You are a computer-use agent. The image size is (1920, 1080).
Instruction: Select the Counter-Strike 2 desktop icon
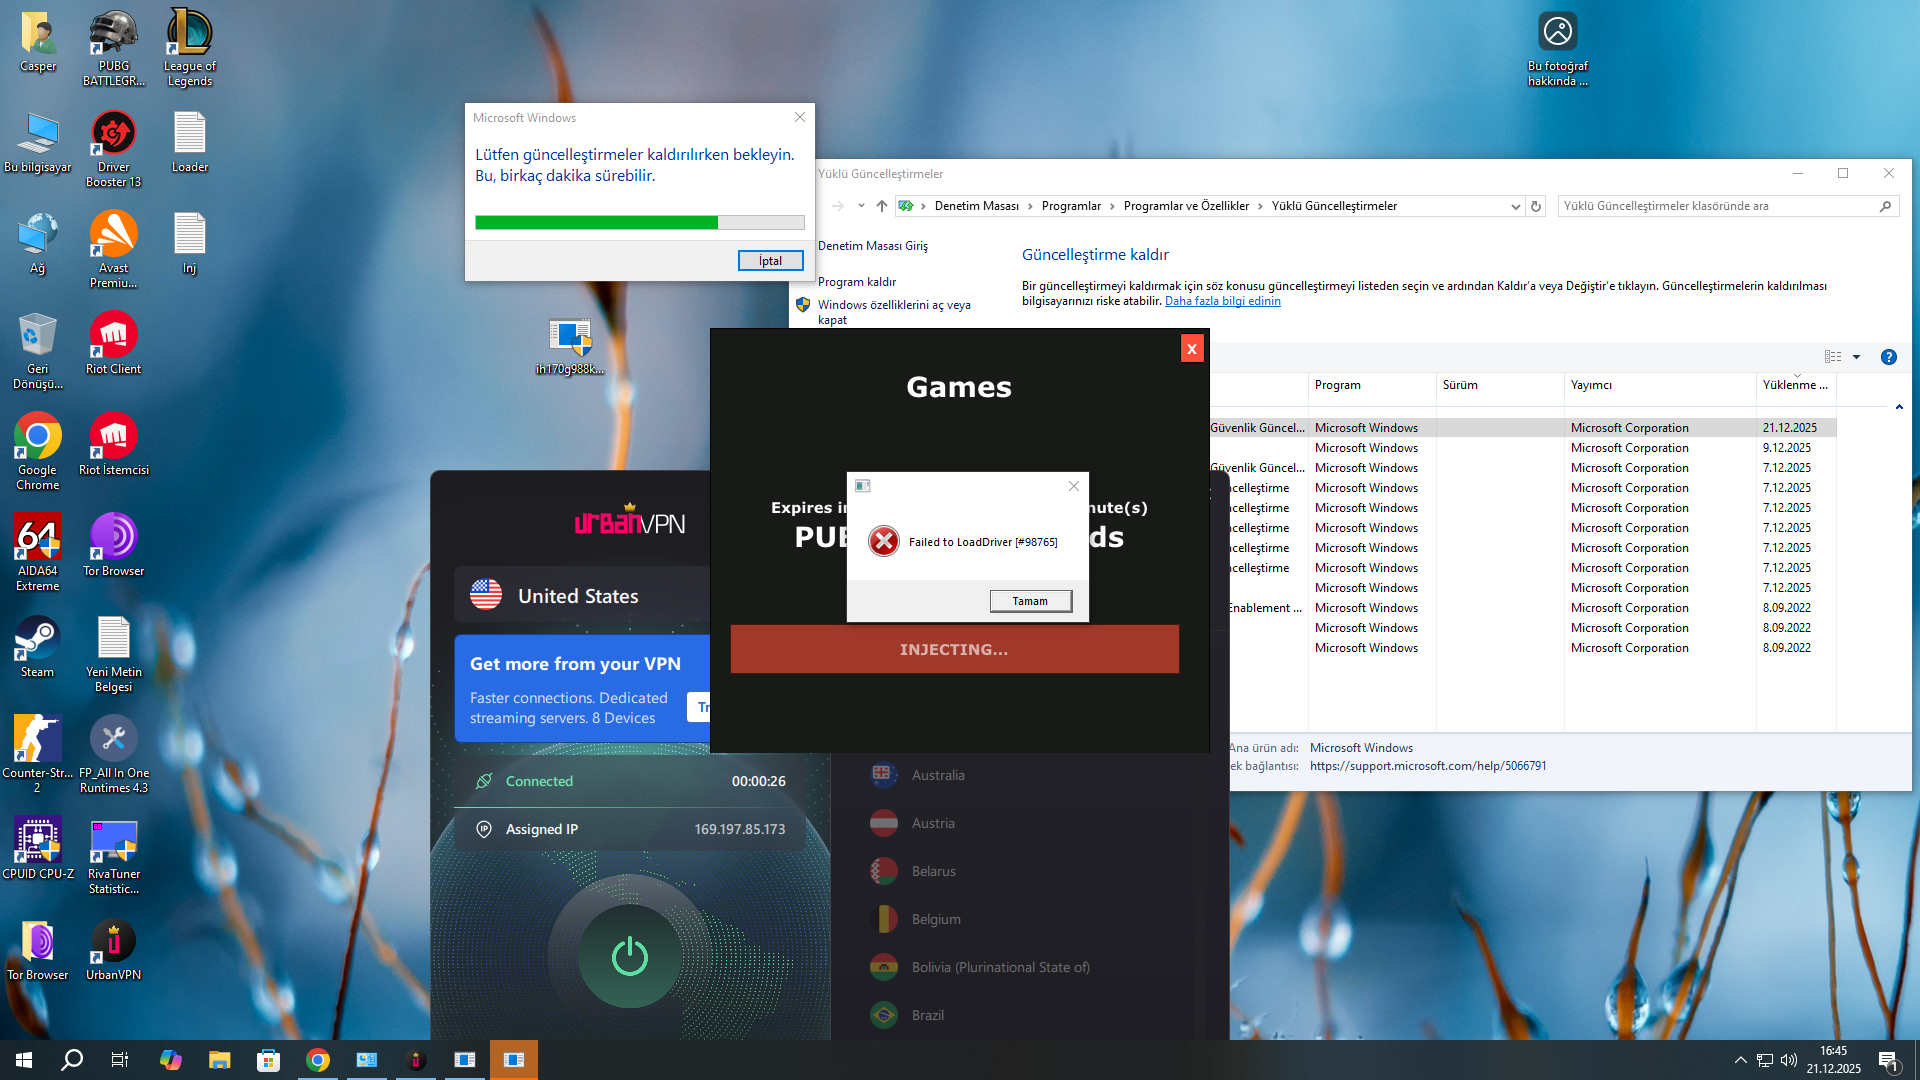tap(38, 754)
